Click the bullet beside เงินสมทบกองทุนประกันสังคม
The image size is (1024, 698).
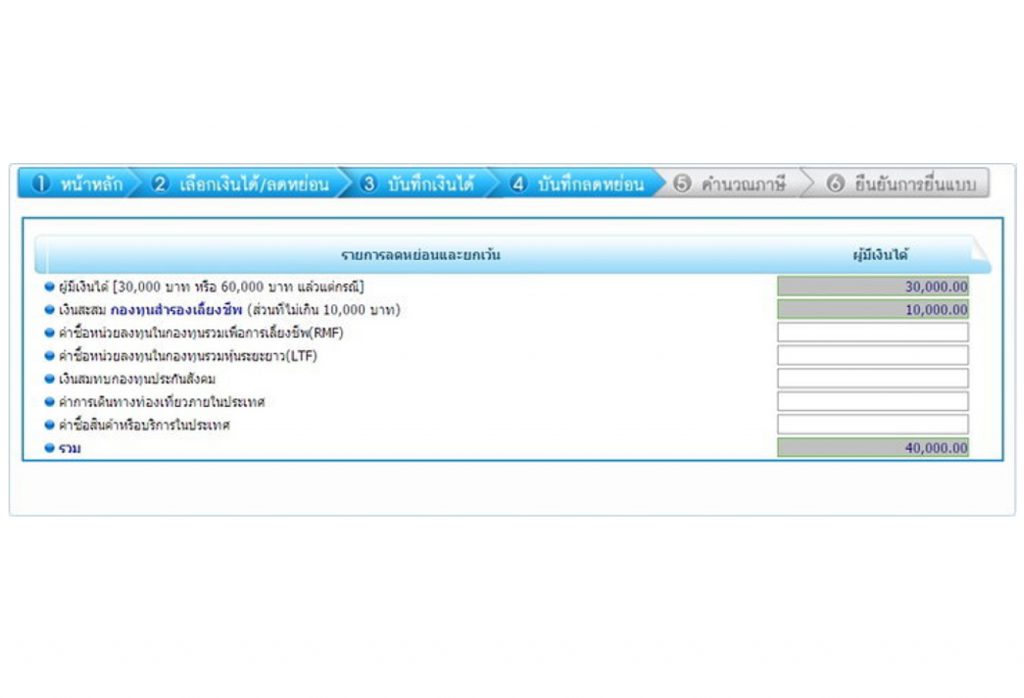[50, 379]
